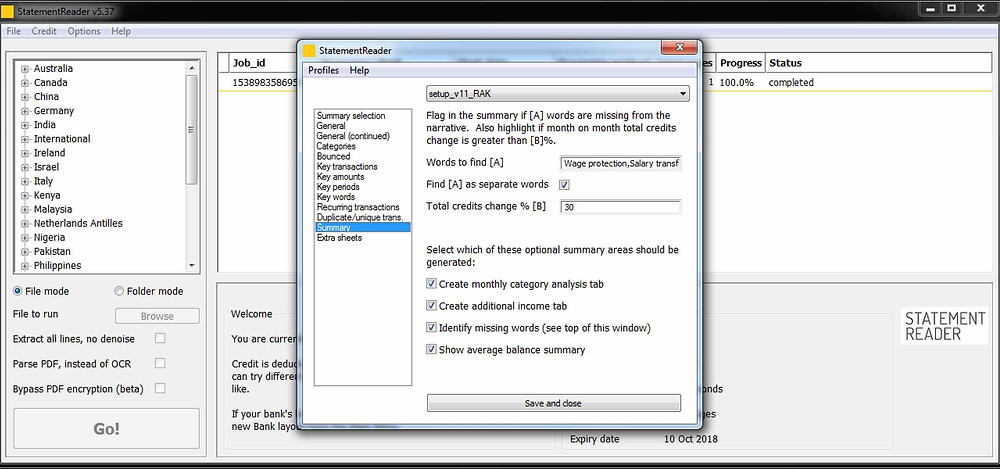Screen dimensions: 1000x469
Task: Click the completed status cell
Action: 791,83
